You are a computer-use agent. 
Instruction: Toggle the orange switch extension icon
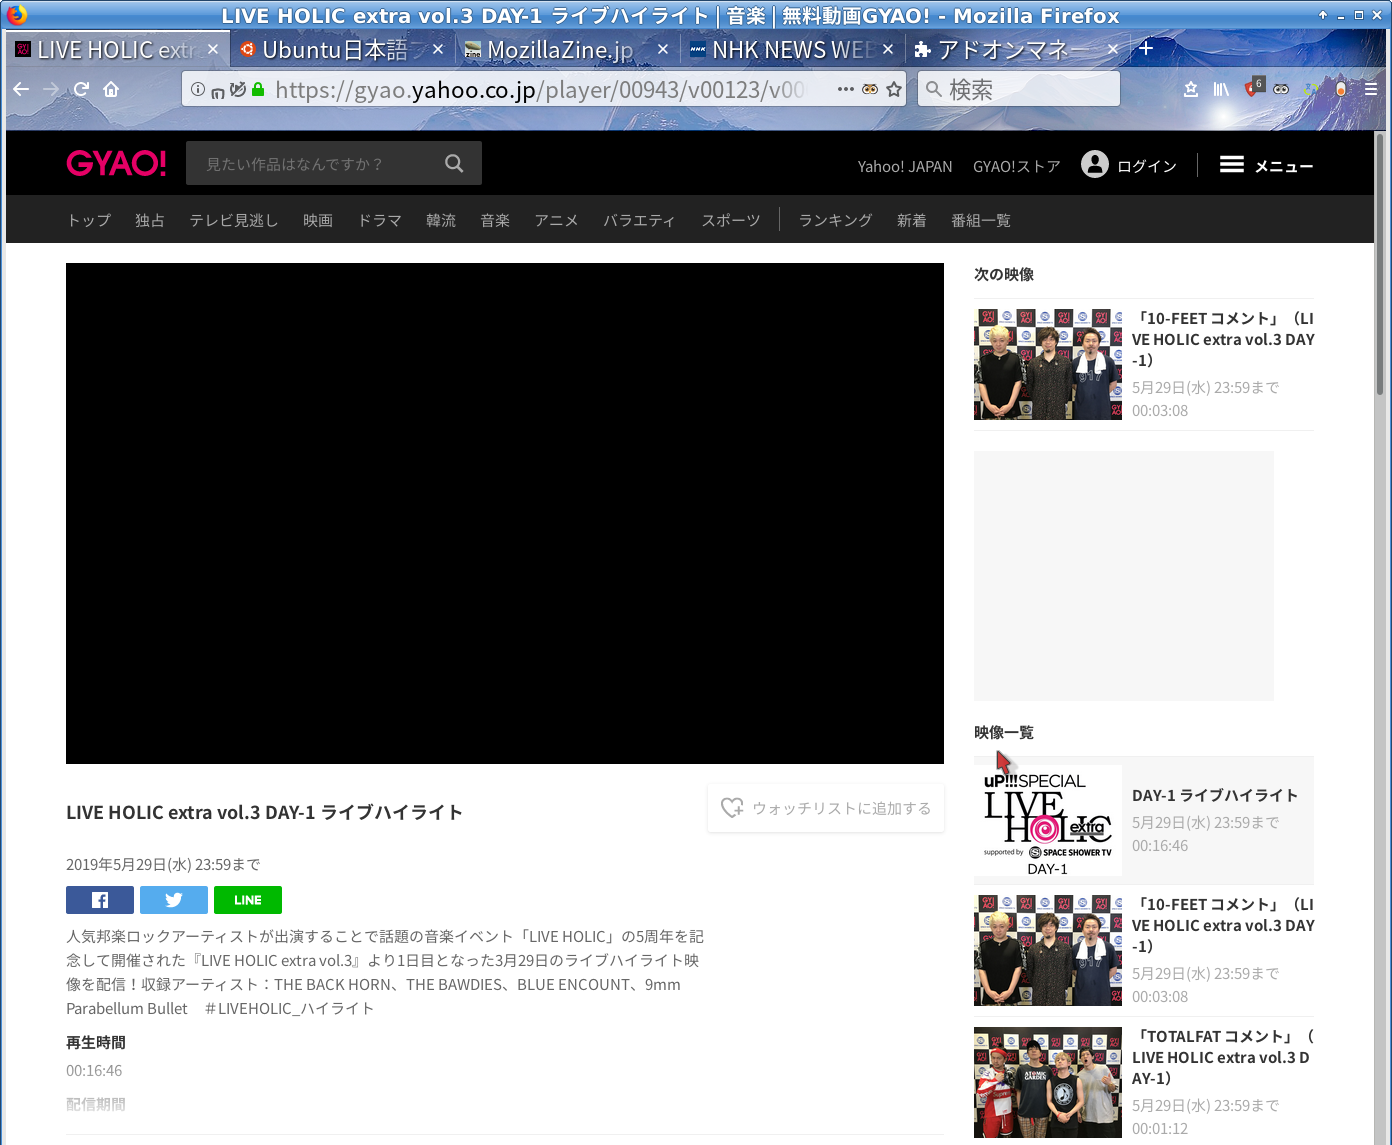tap(1341, 89)
